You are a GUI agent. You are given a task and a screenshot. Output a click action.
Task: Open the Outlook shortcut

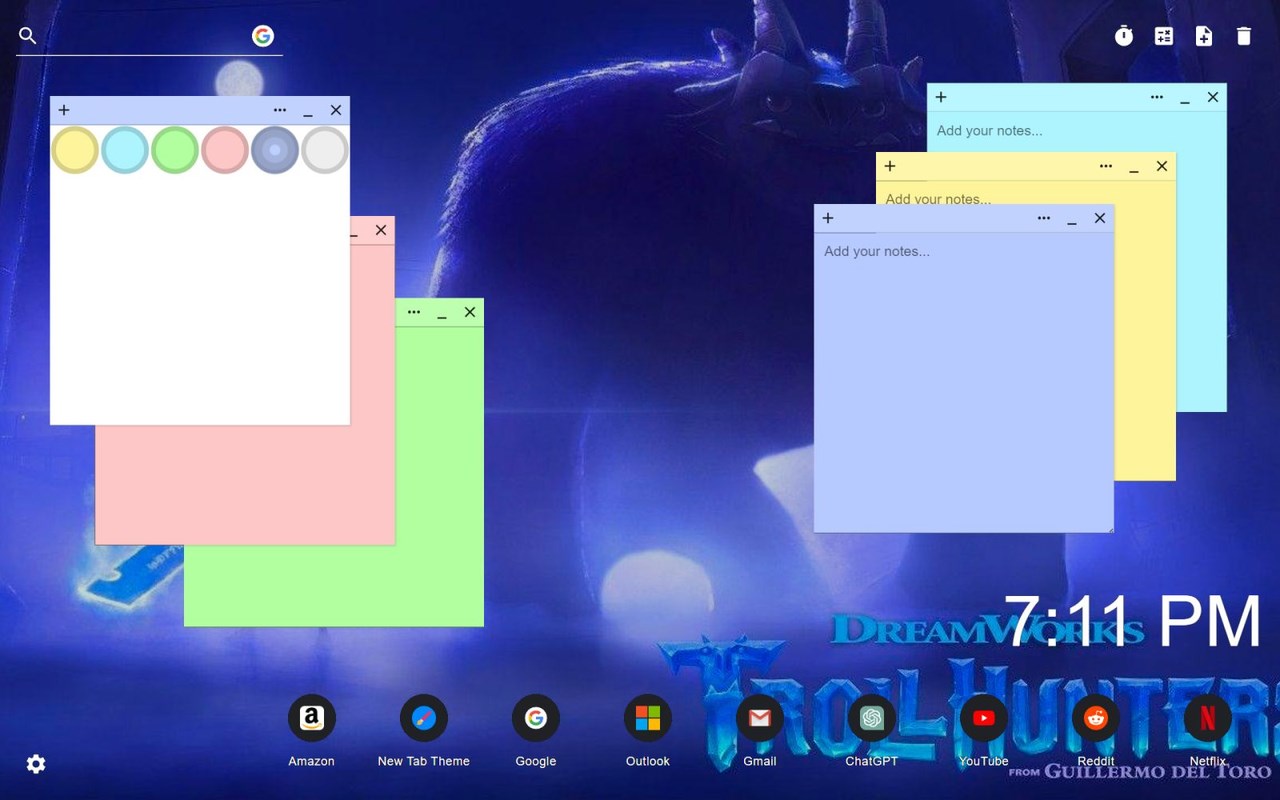[648, 718]
